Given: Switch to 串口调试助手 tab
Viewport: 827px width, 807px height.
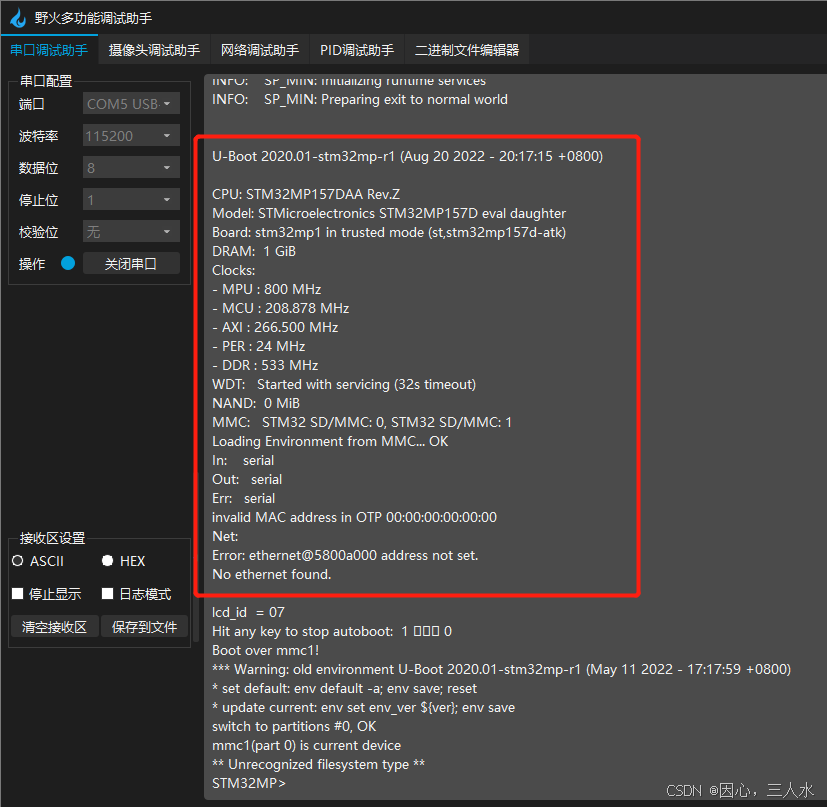Looking at the screenshot, I should pyautogui.click(x=49, y=50).
